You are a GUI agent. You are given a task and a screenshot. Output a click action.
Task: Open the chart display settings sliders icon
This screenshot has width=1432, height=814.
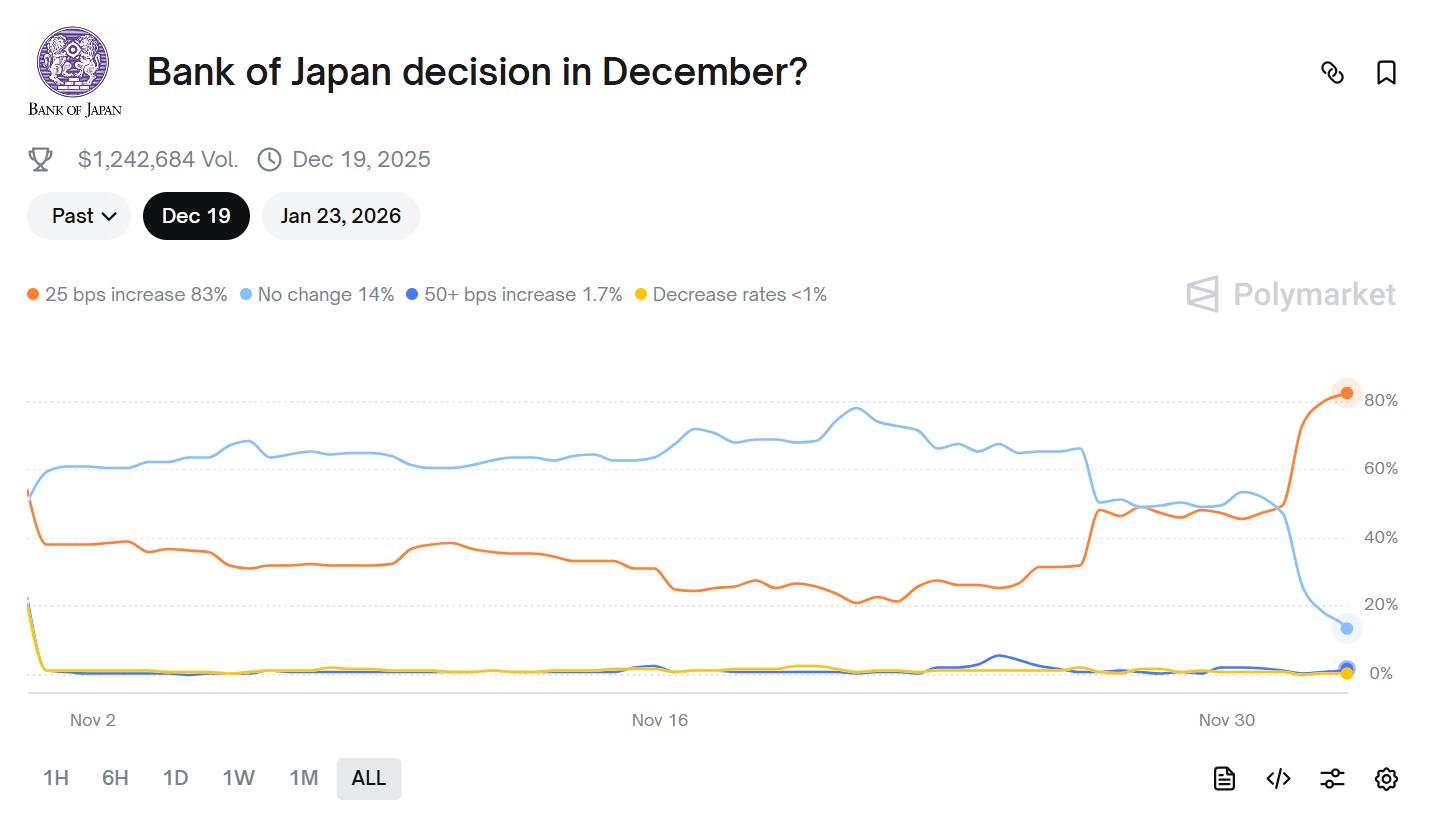pos(1332,778)
